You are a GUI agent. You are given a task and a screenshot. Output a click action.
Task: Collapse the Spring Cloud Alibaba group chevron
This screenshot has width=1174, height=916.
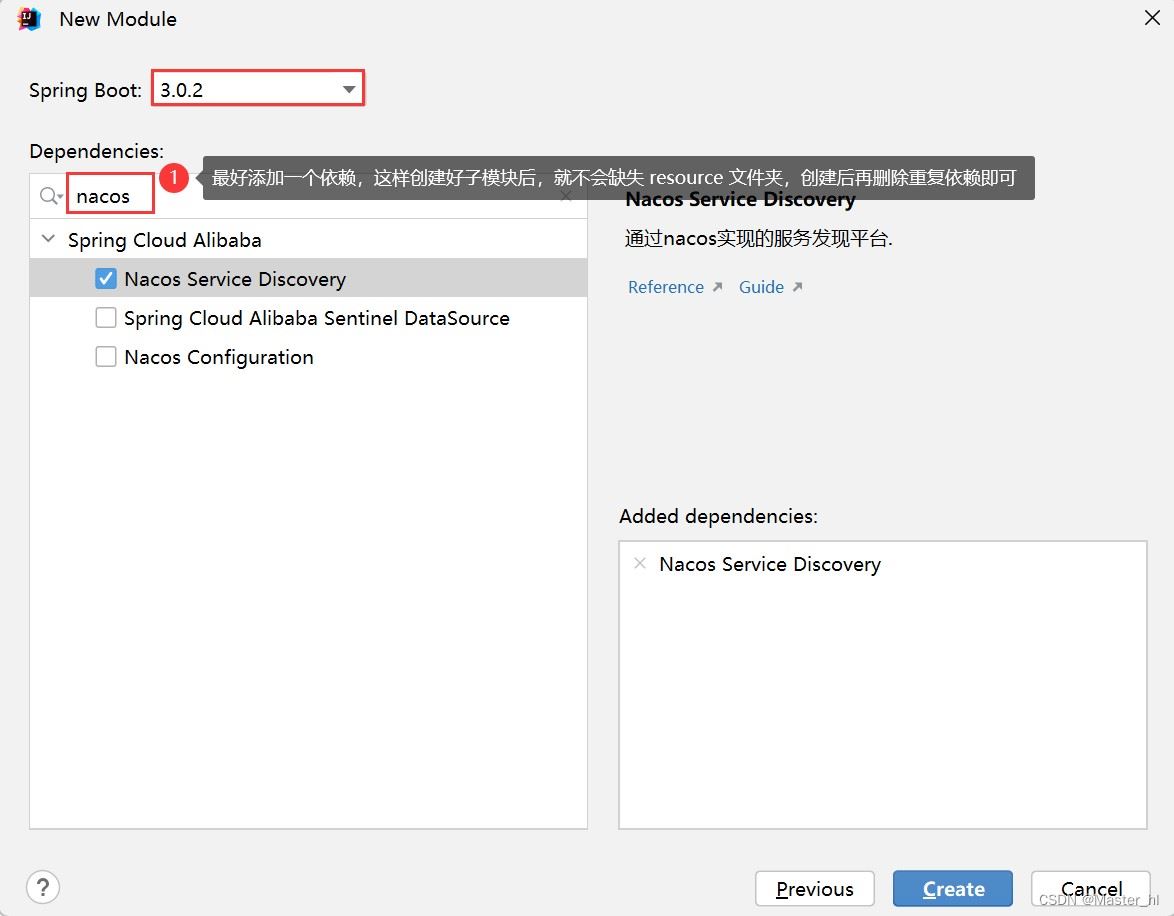click(48, 240)
